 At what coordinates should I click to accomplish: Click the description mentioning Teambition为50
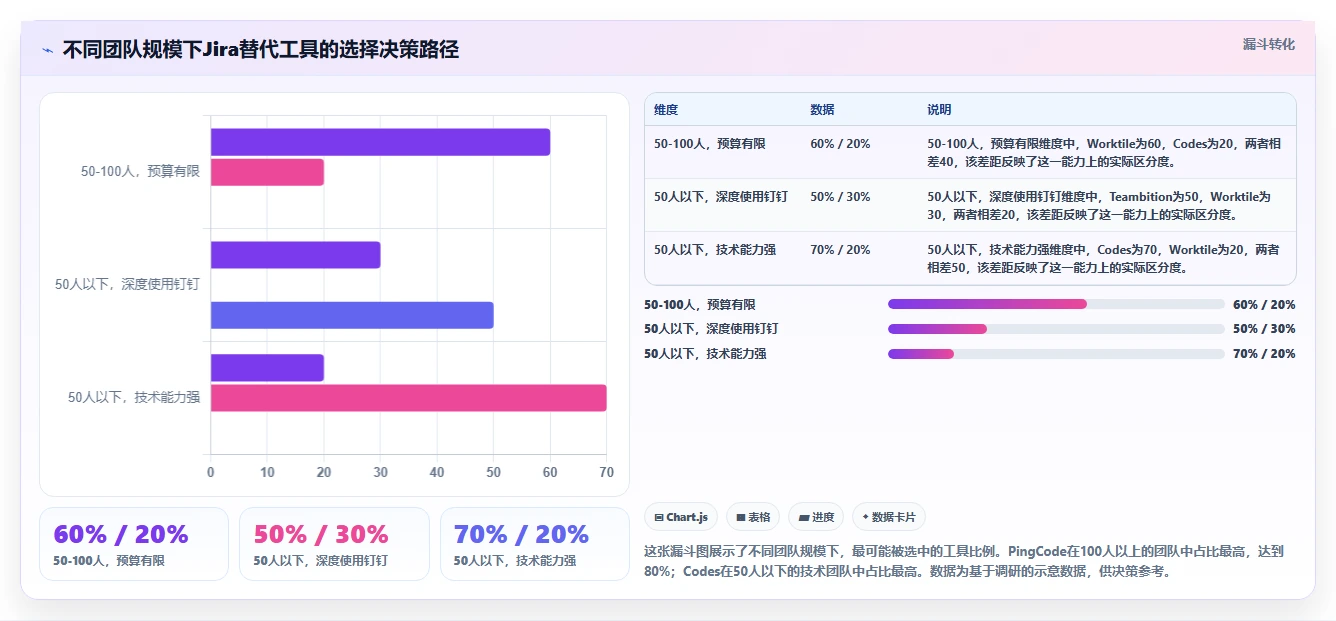pyautogui.click(x=1099, y=206)
